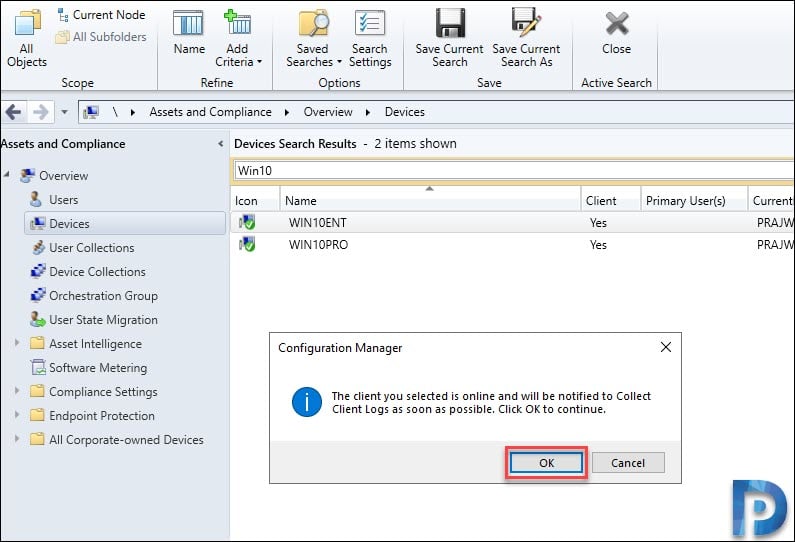
Task: Close the active search
Action: tap(617, 32)
